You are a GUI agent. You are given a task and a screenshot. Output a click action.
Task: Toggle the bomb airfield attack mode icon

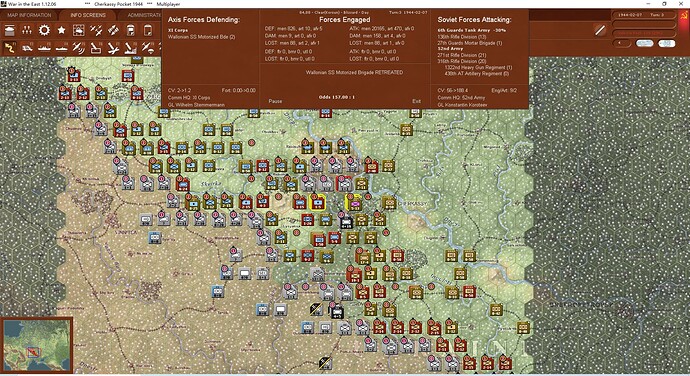coord(113,48)
